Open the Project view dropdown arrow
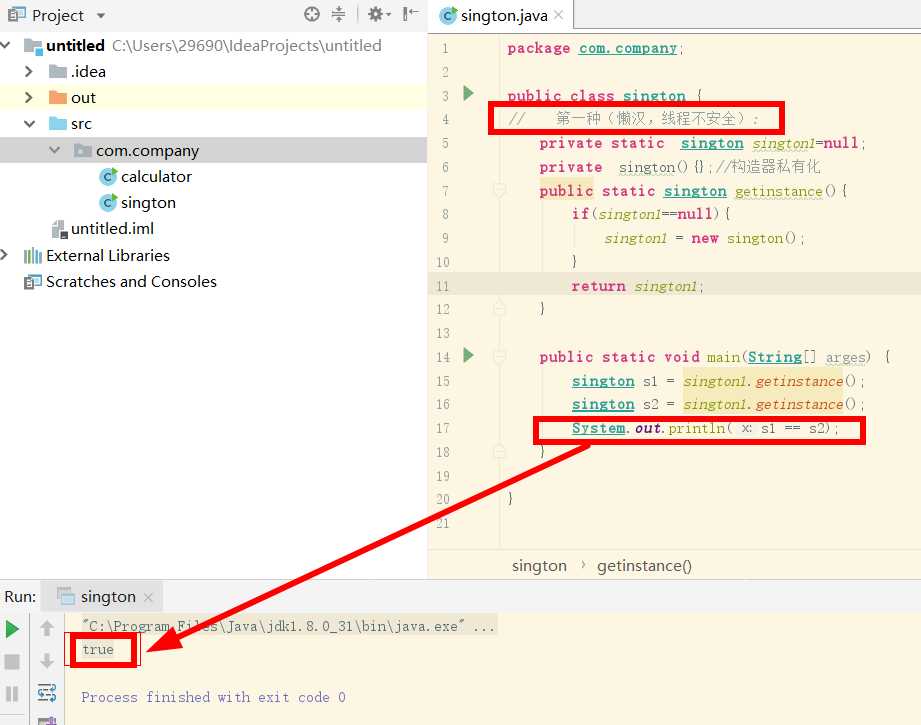Viewport: 921px width, 725px height. 101,16
